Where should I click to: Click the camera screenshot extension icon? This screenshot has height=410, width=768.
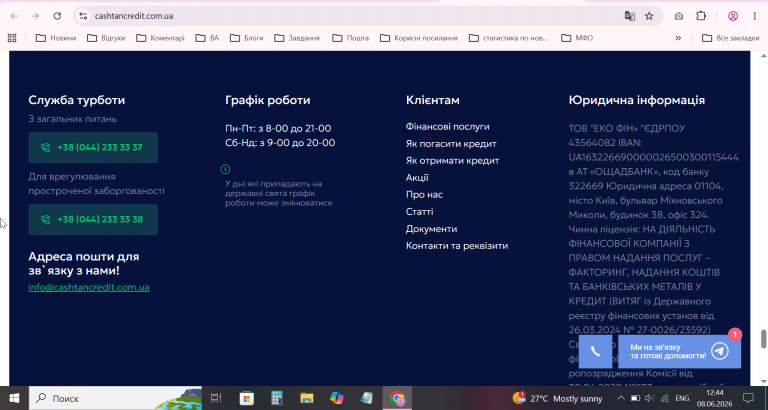coord(678,16)
